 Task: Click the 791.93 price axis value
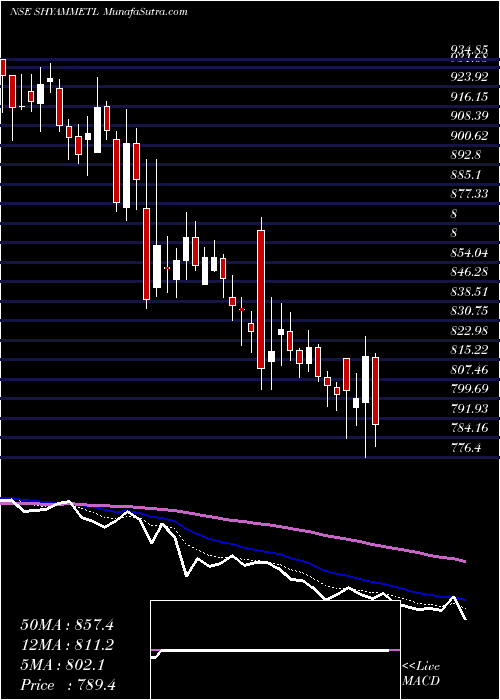(x=469, y=408)
